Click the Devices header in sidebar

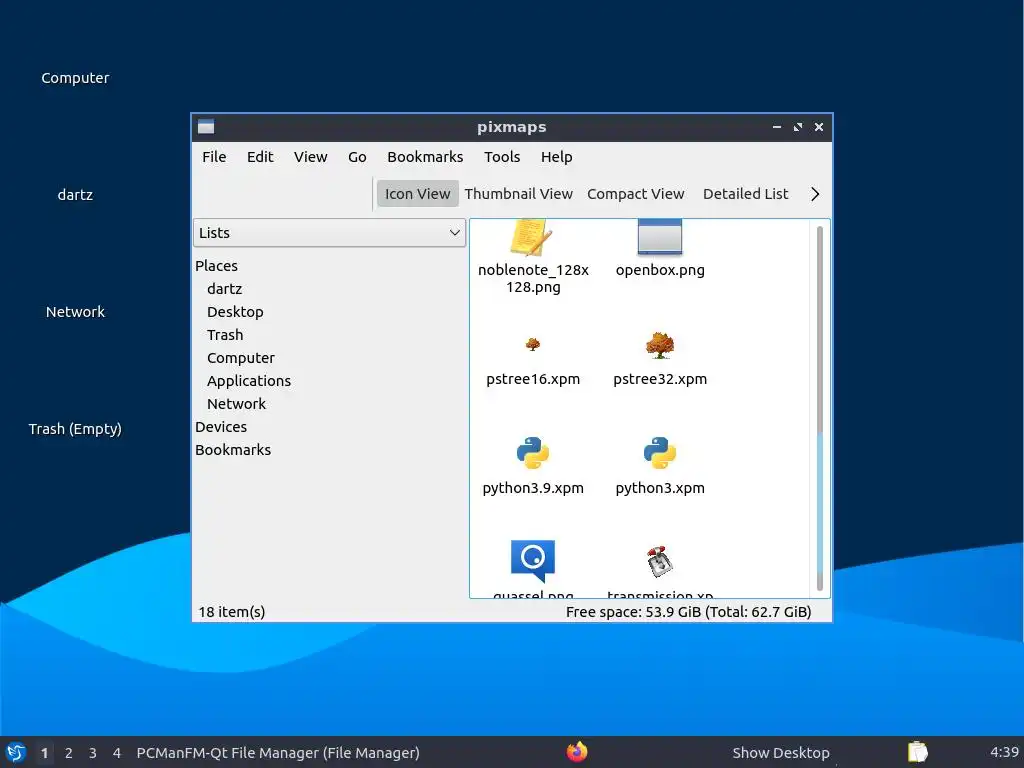pos(221,427)
